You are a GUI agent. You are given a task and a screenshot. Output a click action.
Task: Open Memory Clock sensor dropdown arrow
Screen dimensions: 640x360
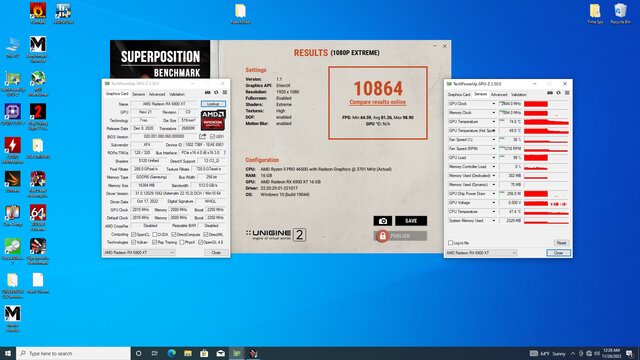493,113
